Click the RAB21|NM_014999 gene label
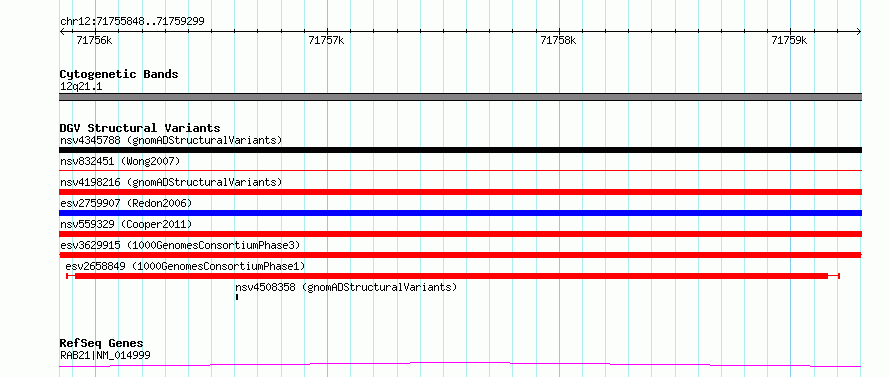The image size is (890, 377). [105, 355]
